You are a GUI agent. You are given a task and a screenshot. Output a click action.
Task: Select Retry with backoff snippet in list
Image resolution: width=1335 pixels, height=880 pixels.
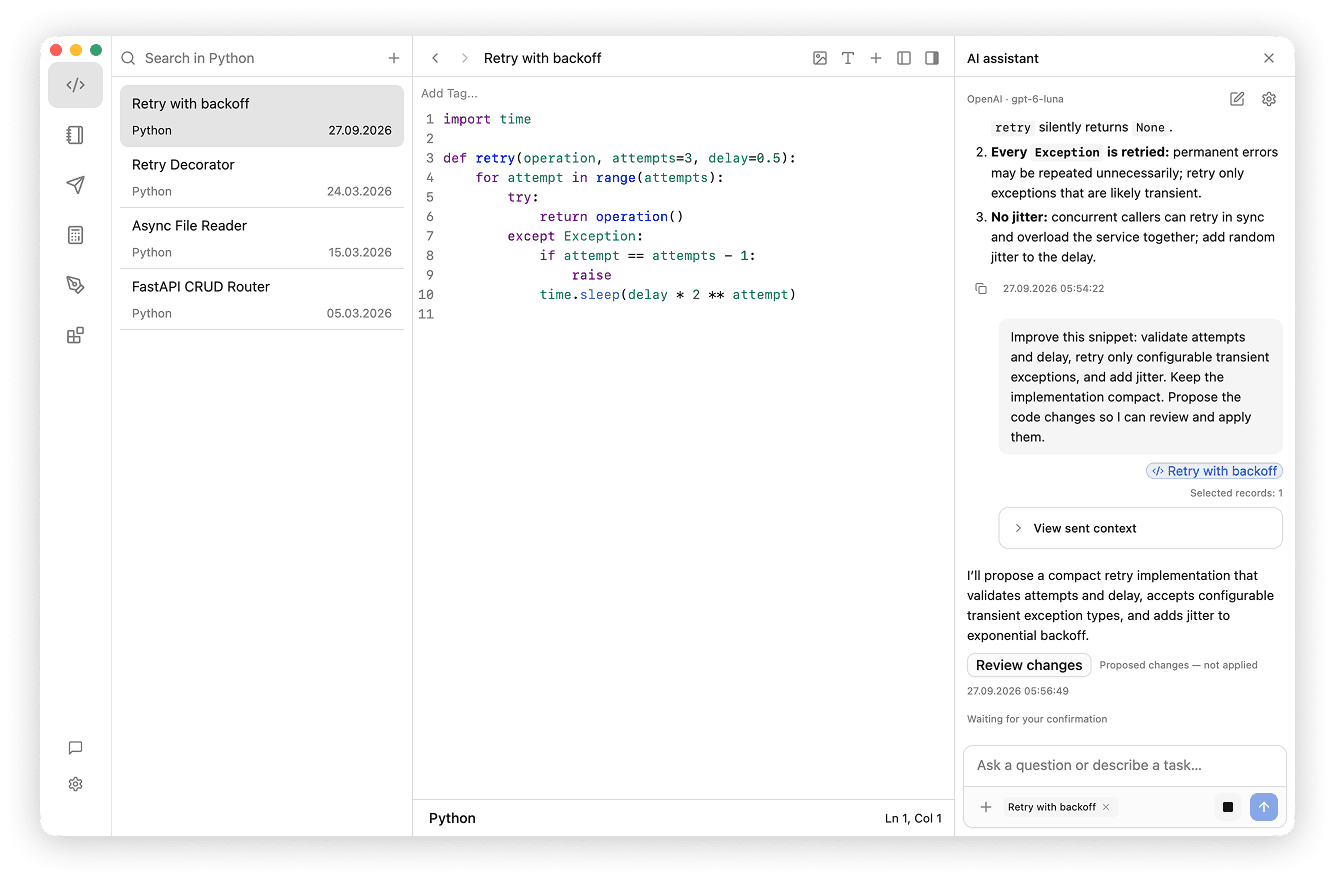pos(262,116)
